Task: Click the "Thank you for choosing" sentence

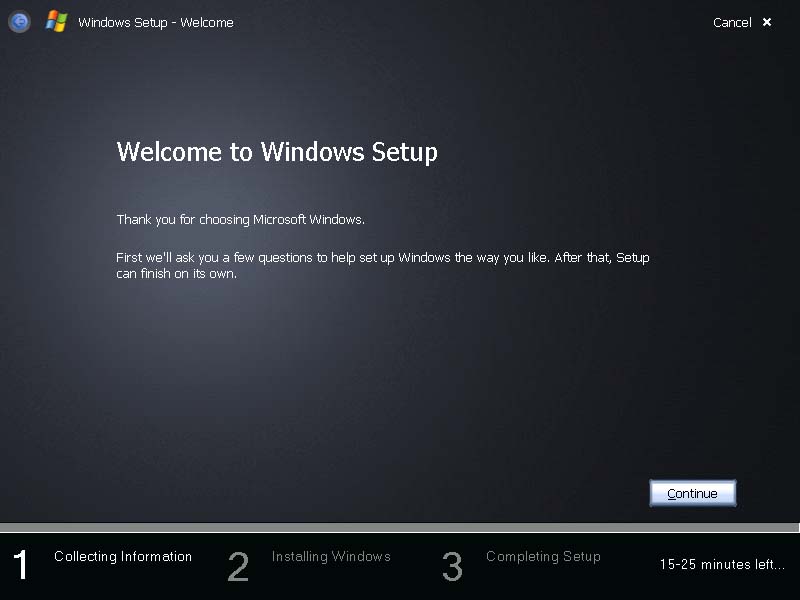Action: (x=240, y=219)
